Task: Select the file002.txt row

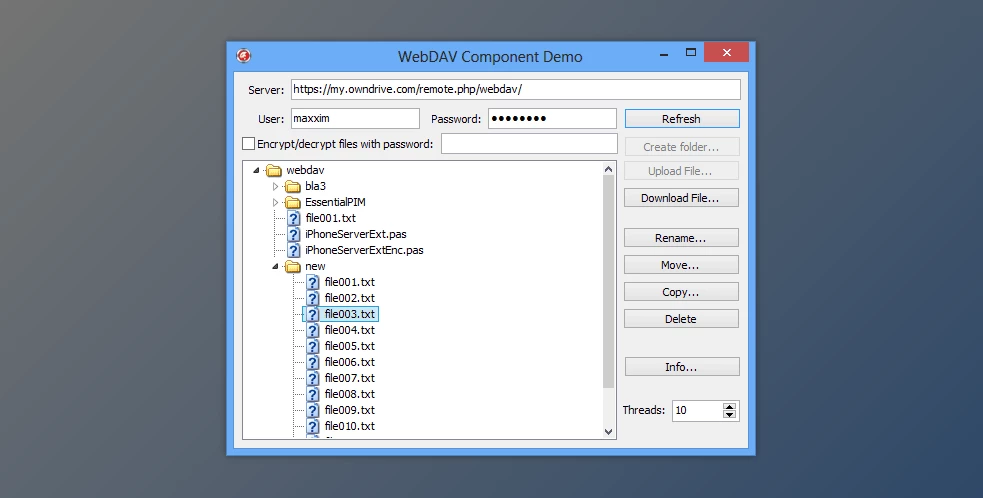Action: tap(349, 298)
